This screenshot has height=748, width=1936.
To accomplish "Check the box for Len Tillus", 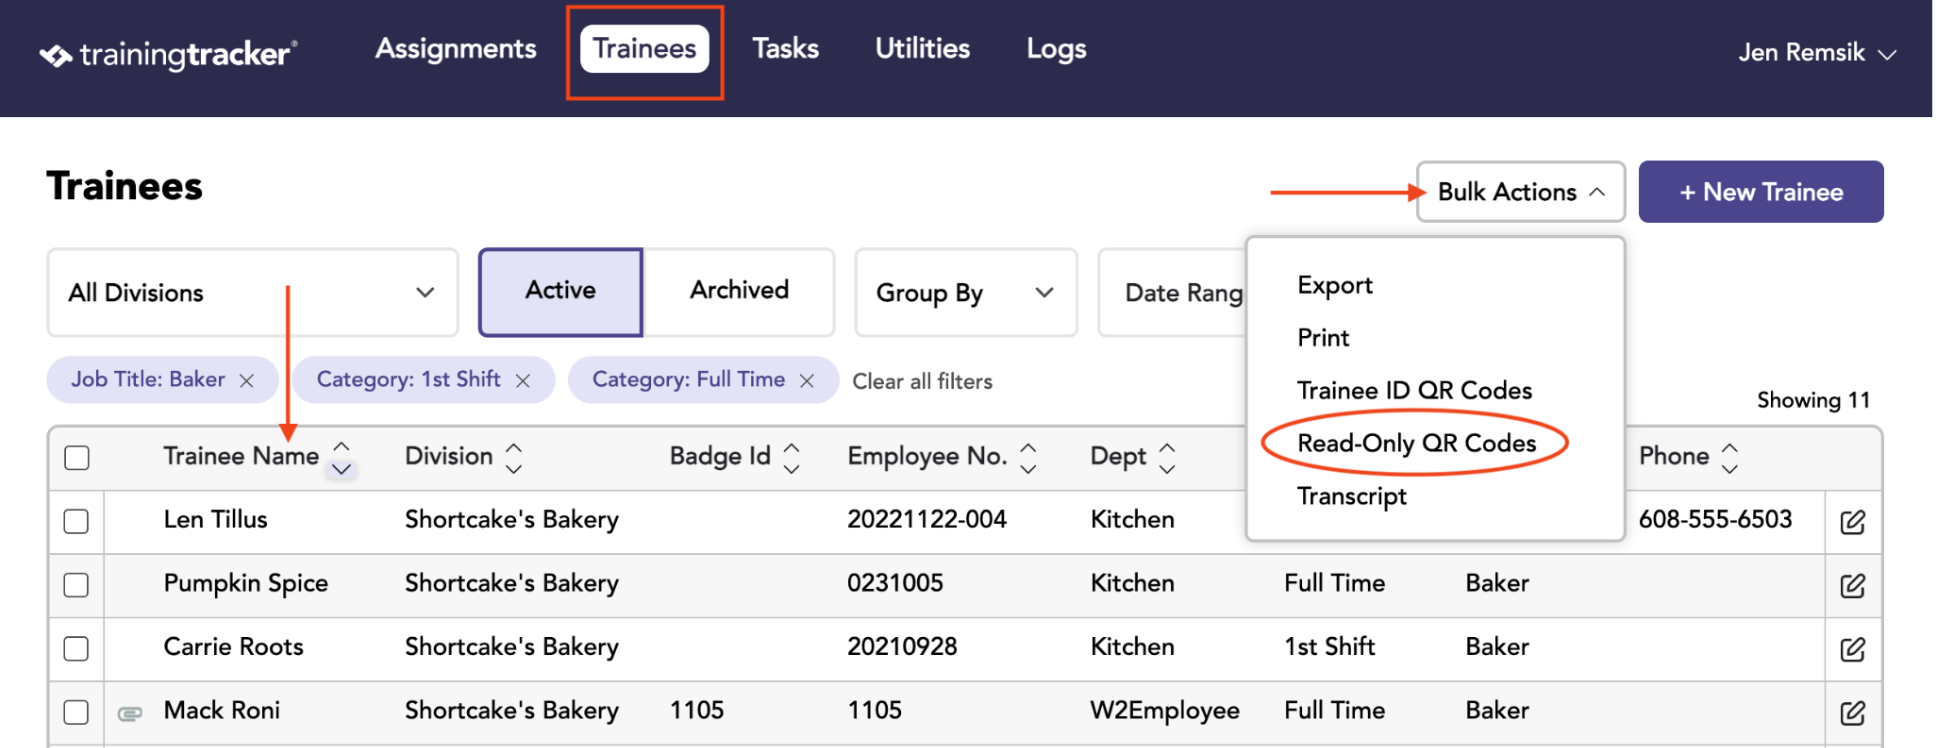I will [x=76, y=521].
